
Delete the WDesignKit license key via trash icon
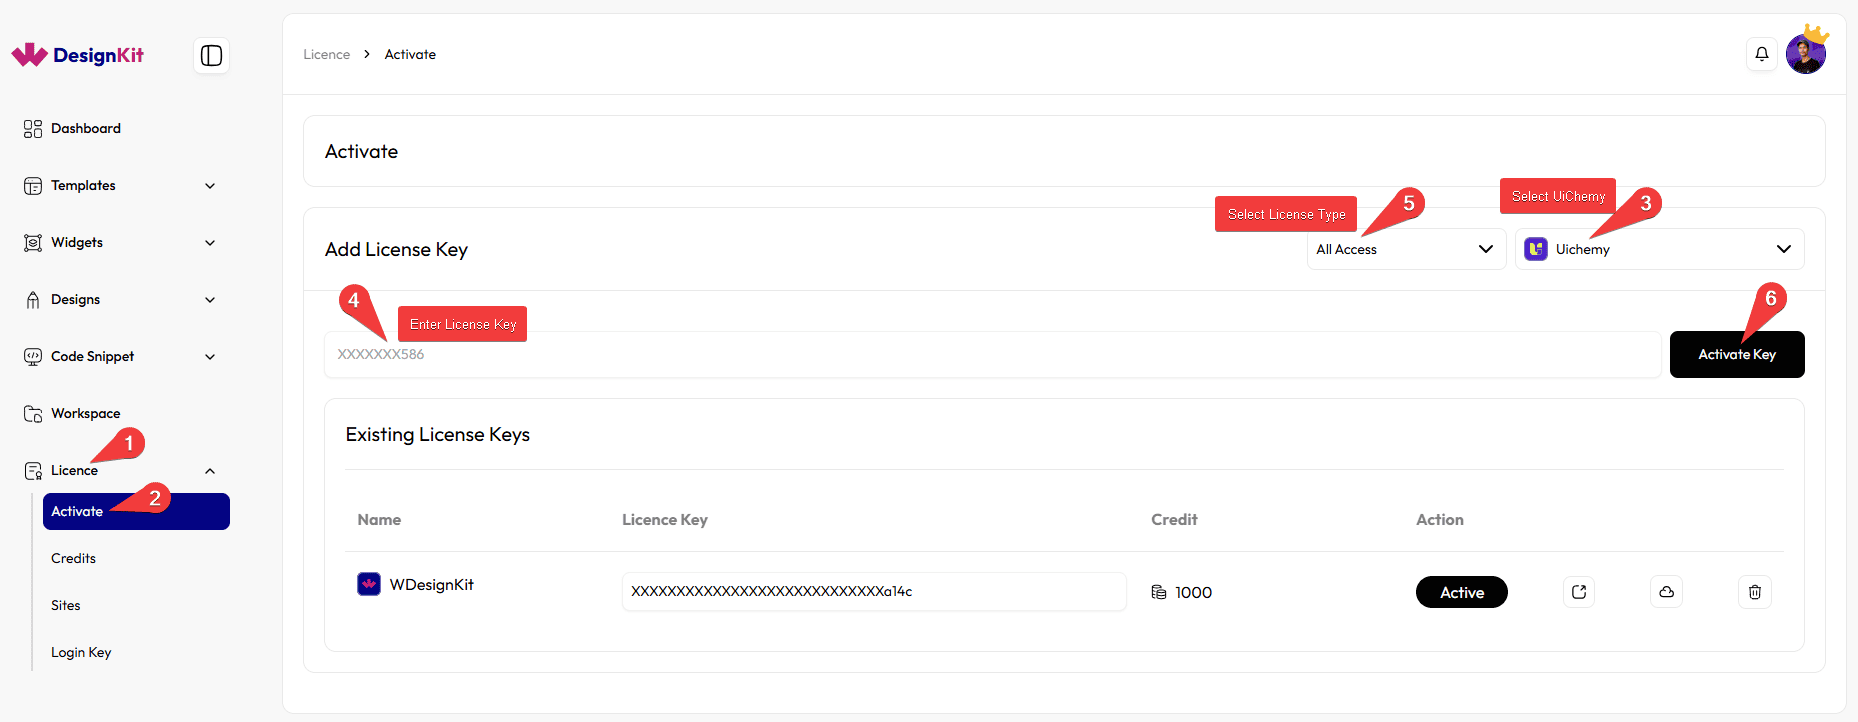pyautogui.click(x=1754, y=592)
